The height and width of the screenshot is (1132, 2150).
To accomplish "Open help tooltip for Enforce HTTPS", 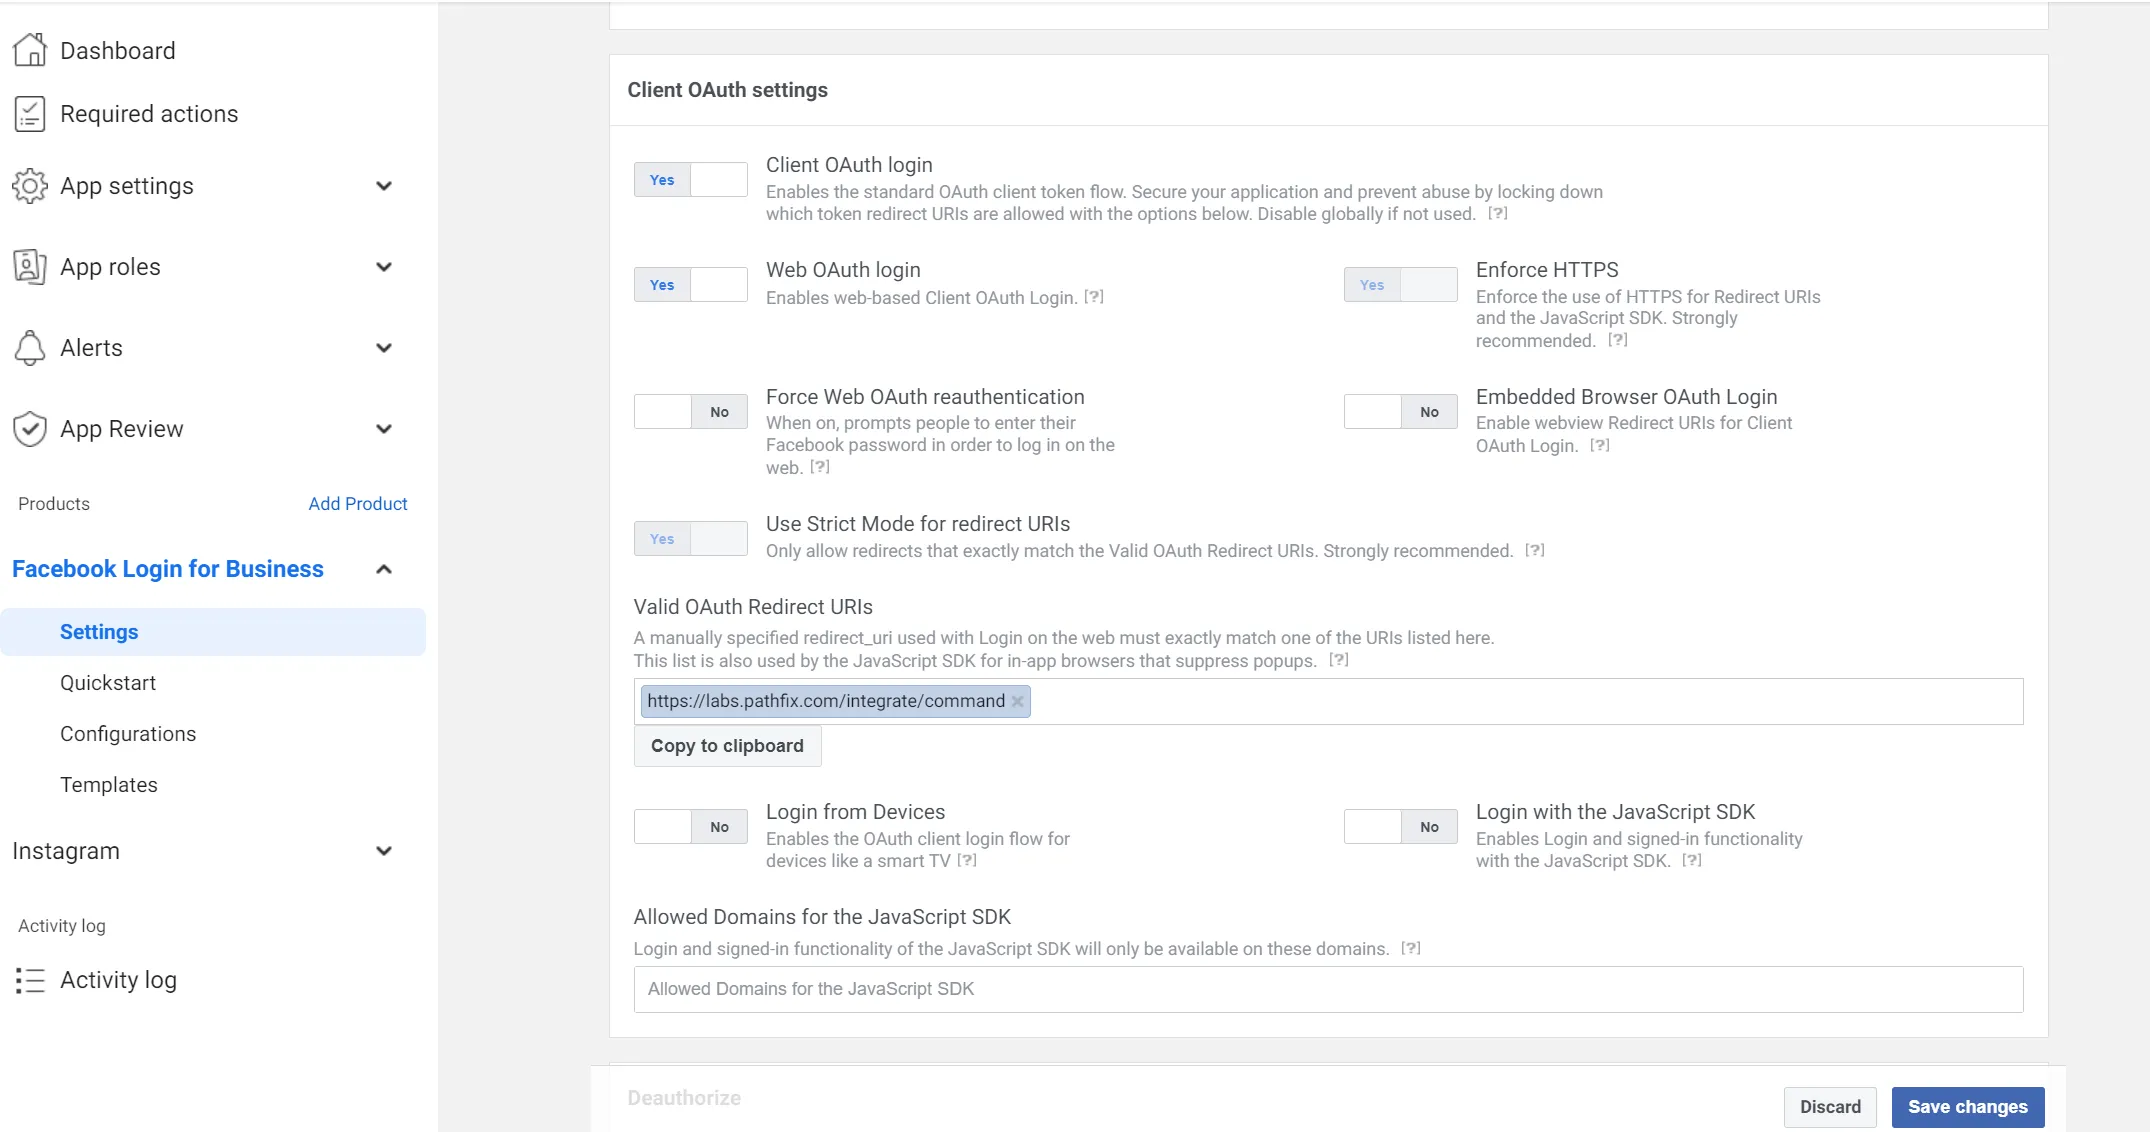I will coord(1618,340).
